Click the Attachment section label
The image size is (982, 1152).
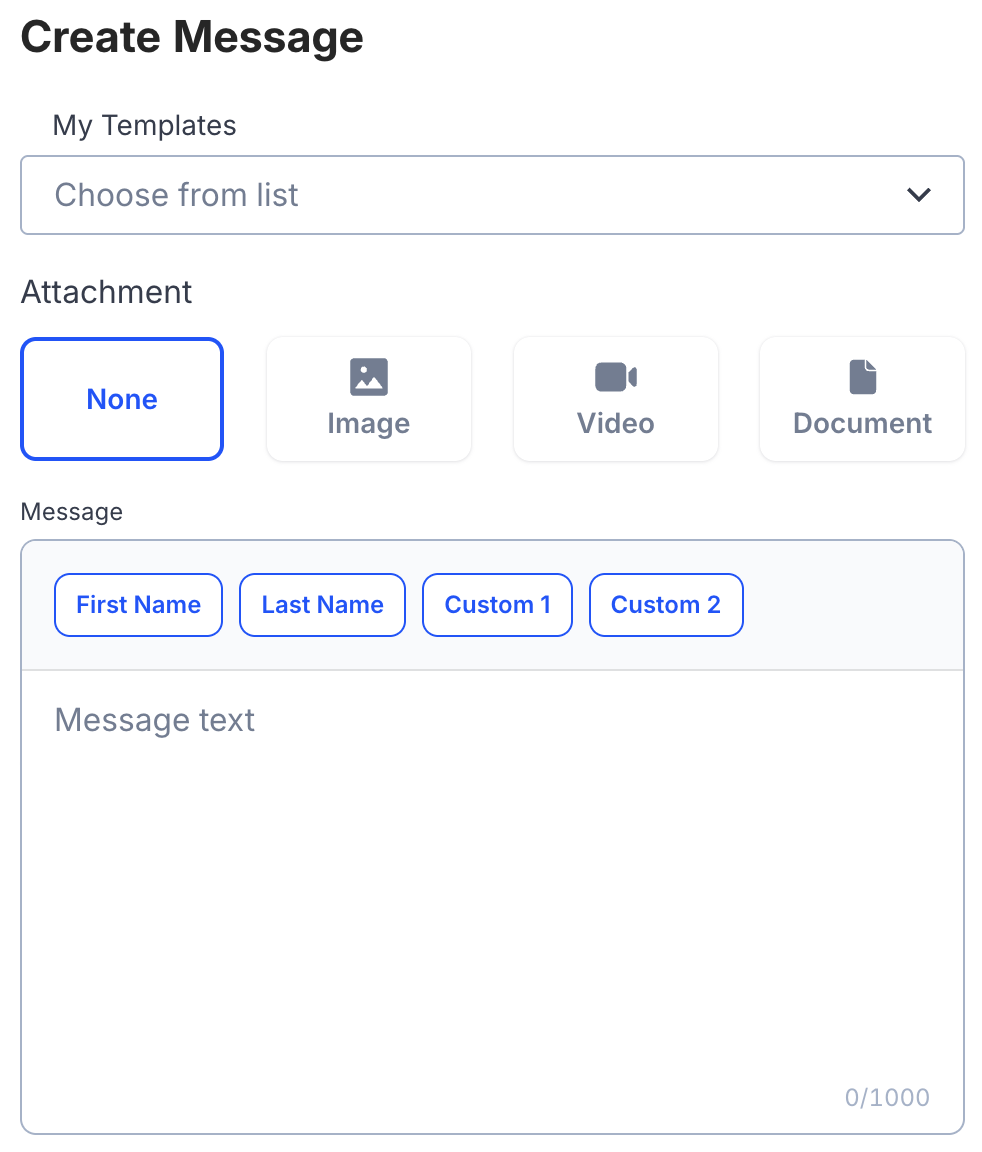click(x=106, y=292)
